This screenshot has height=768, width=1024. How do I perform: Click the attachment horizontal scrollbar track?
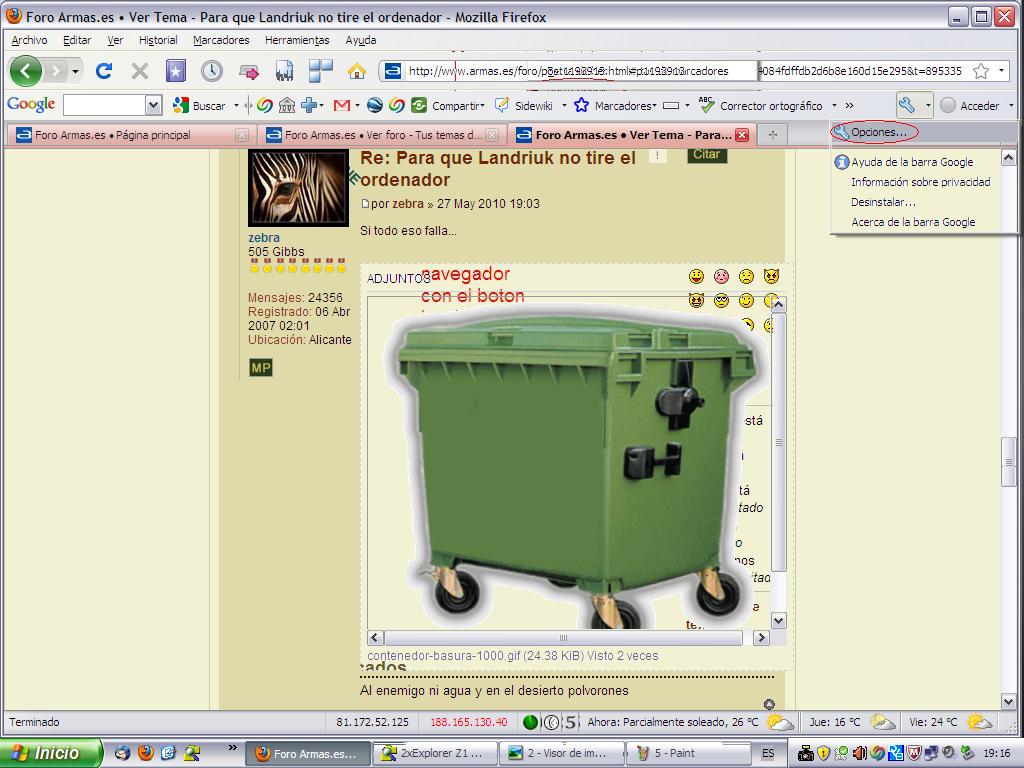(x=564, y=637)
